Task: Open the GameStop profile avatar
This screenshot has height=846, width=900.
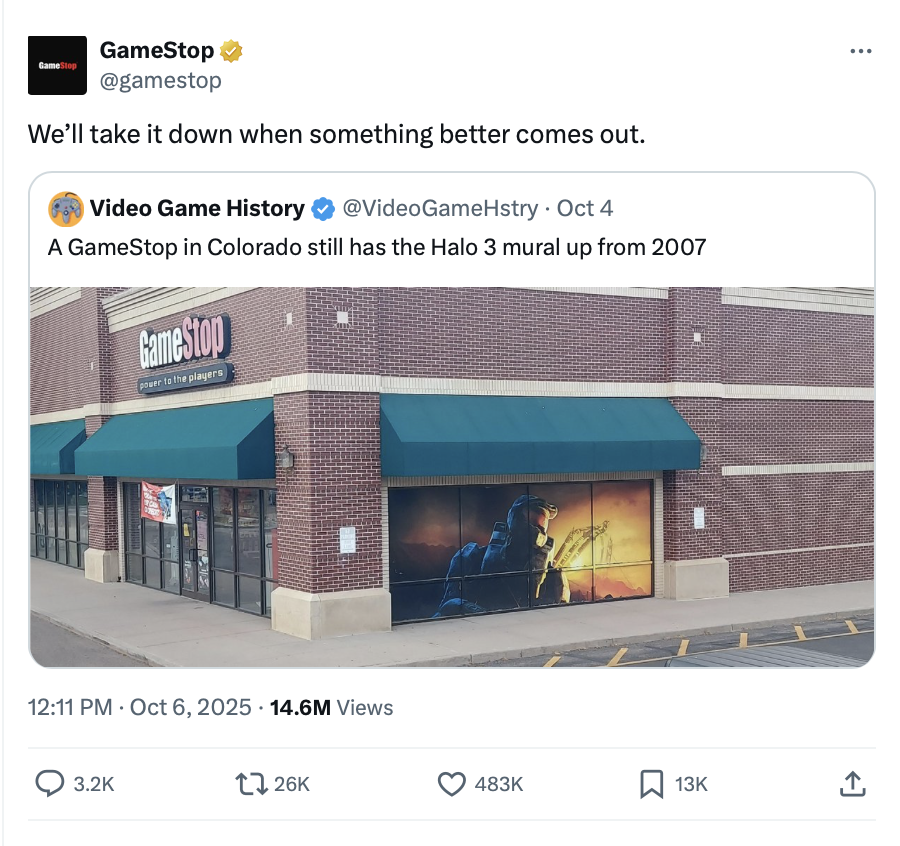Action: [57, 65]
